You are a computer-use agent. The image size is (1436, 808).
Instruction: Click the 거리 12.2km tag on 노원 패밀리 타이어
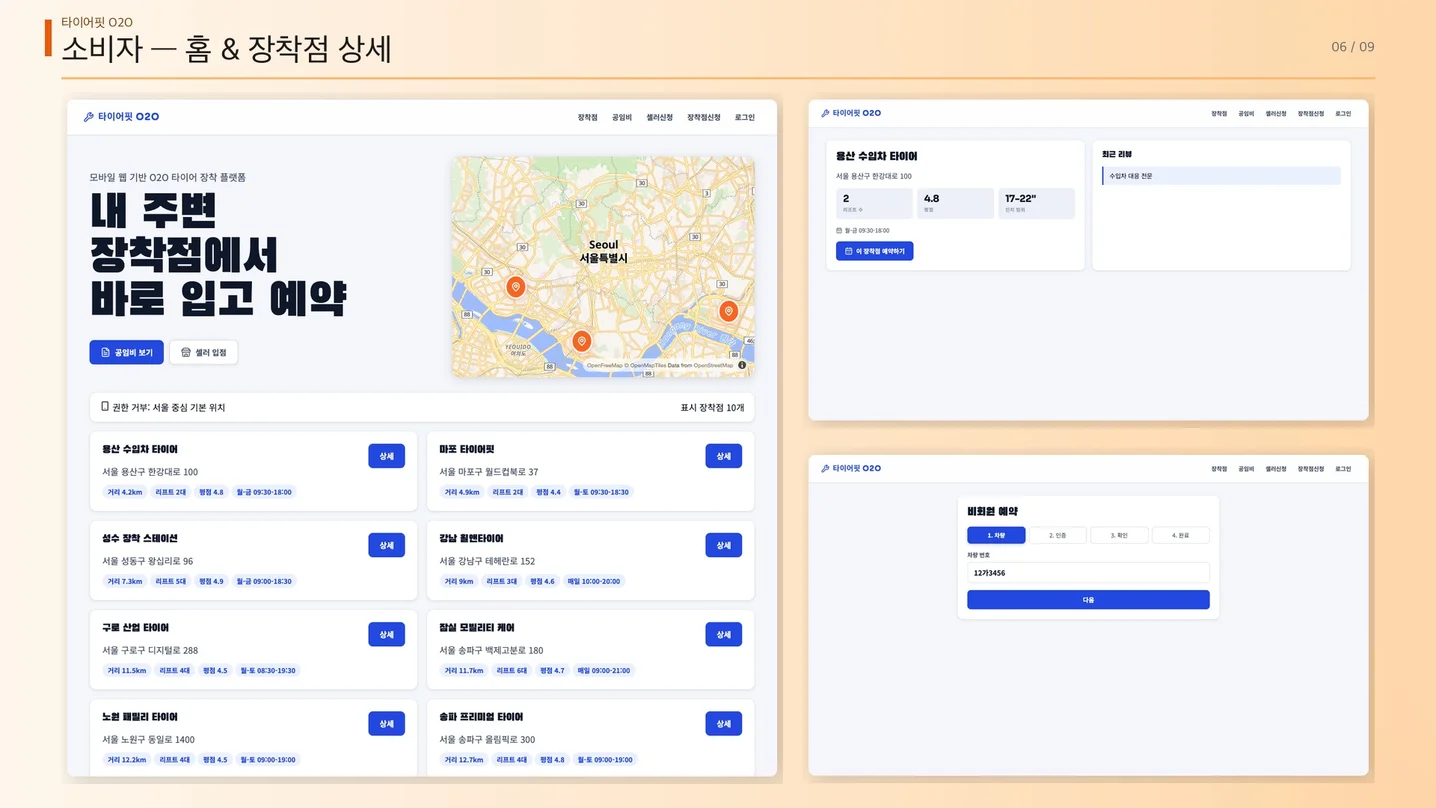127,759
